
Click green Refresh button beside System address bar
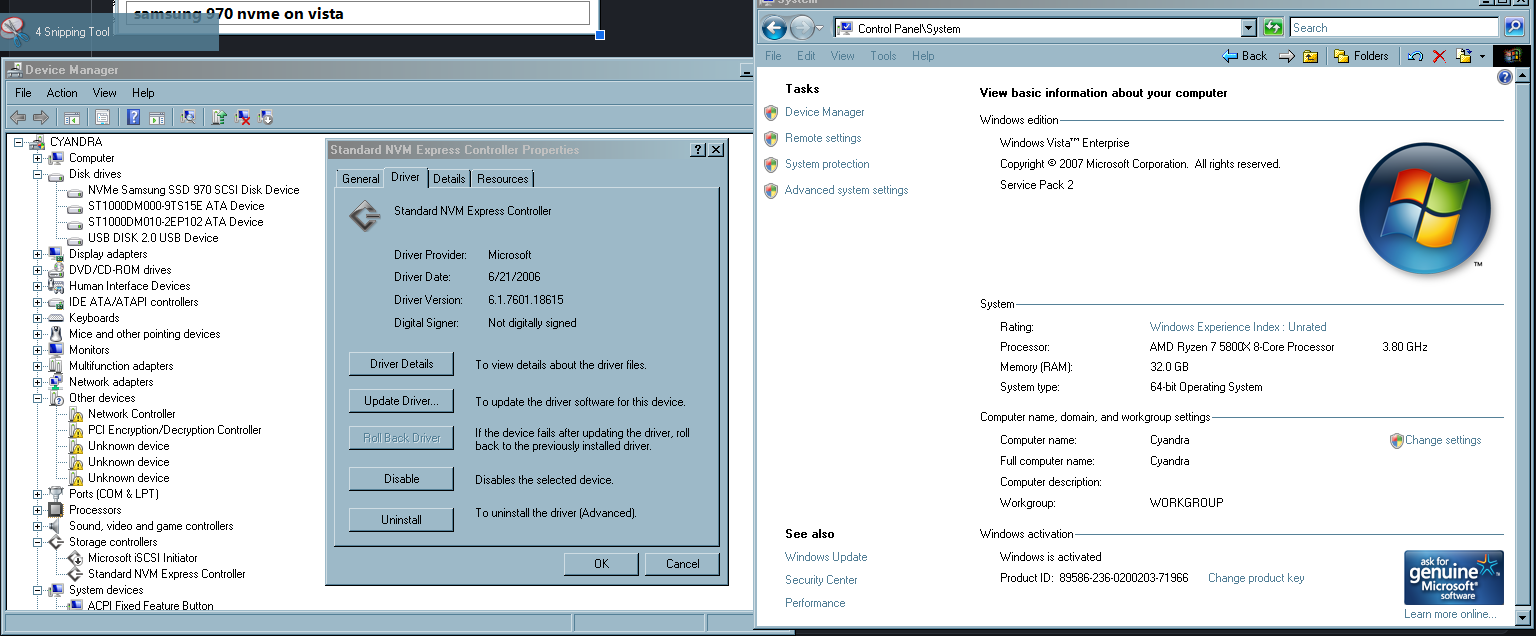click(x=1273, y=28)
